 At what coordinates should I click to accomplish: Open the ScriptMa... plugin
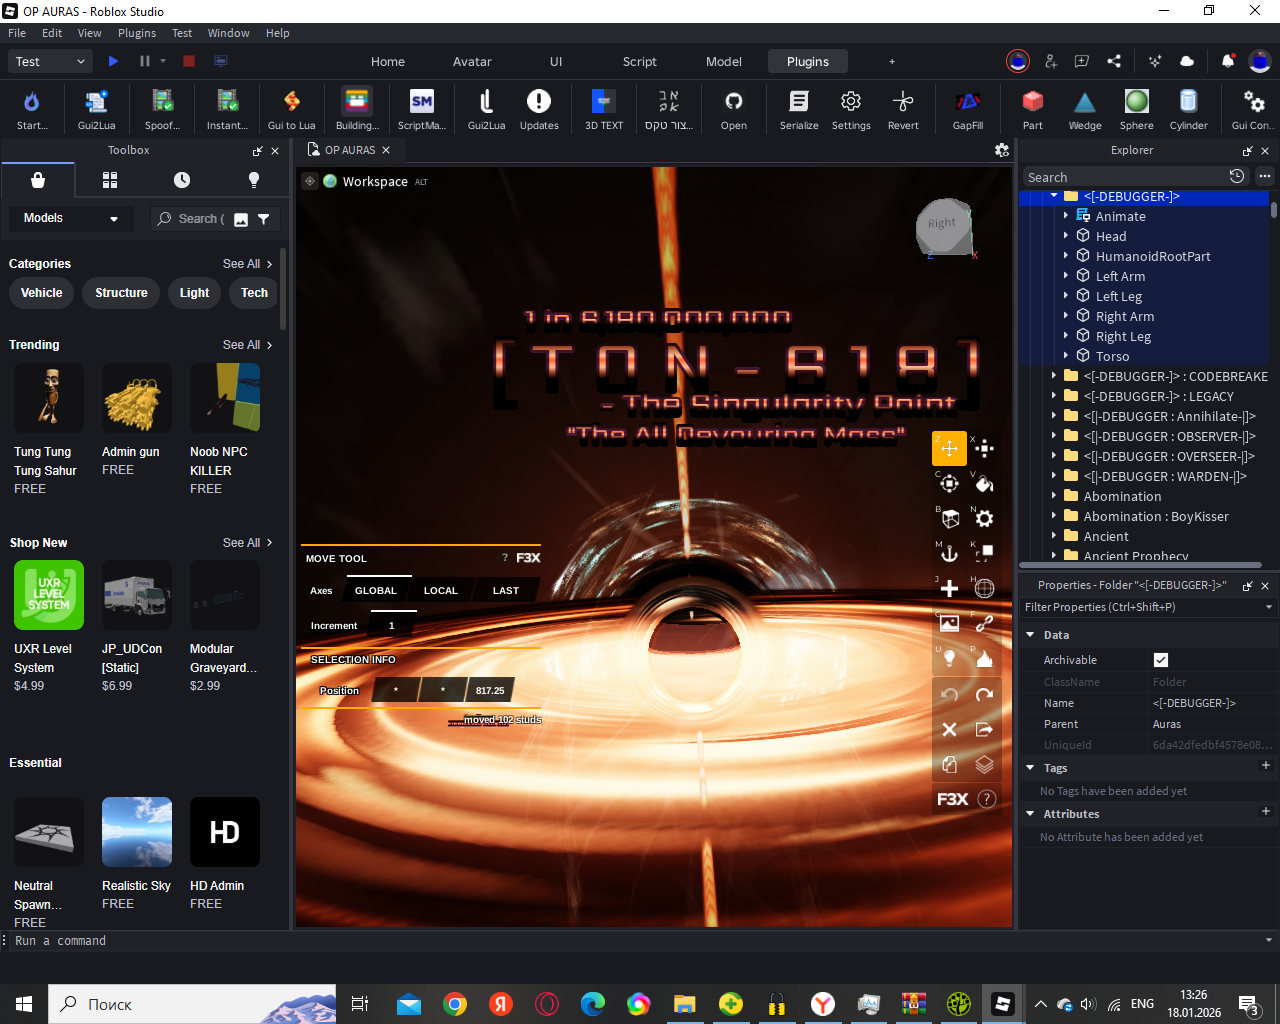(422, 109)
